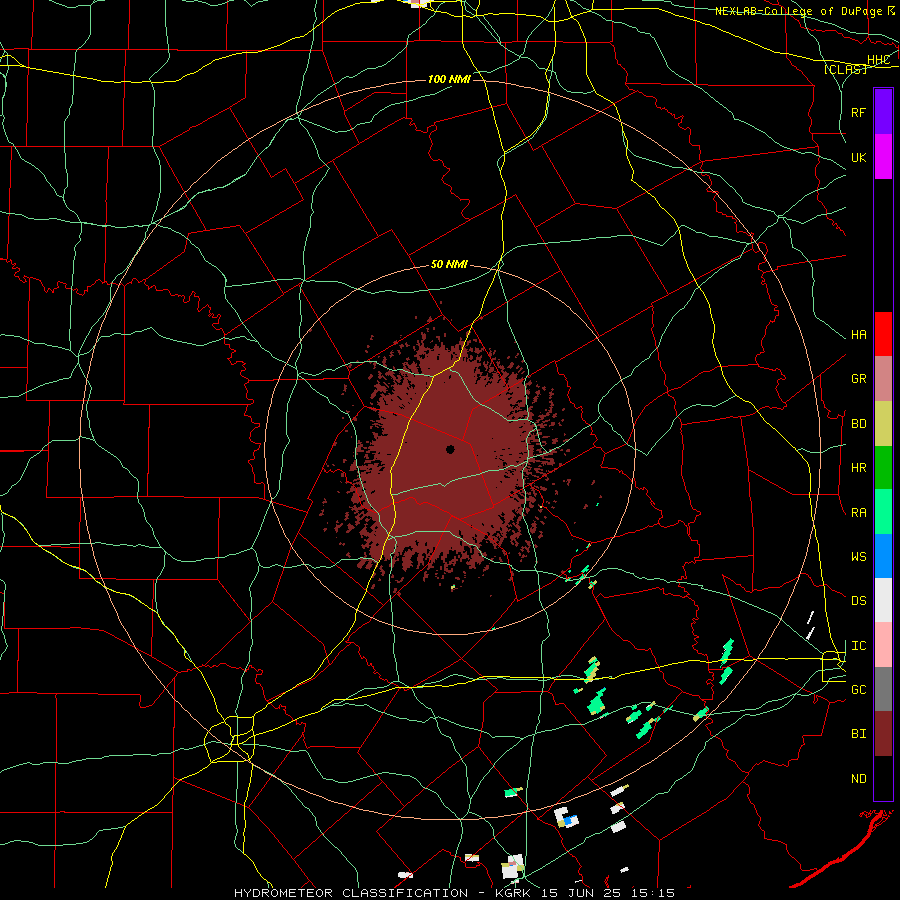Click the 'BD' legend label
Viewport: 900px width, 900px height.
point(859,424)
